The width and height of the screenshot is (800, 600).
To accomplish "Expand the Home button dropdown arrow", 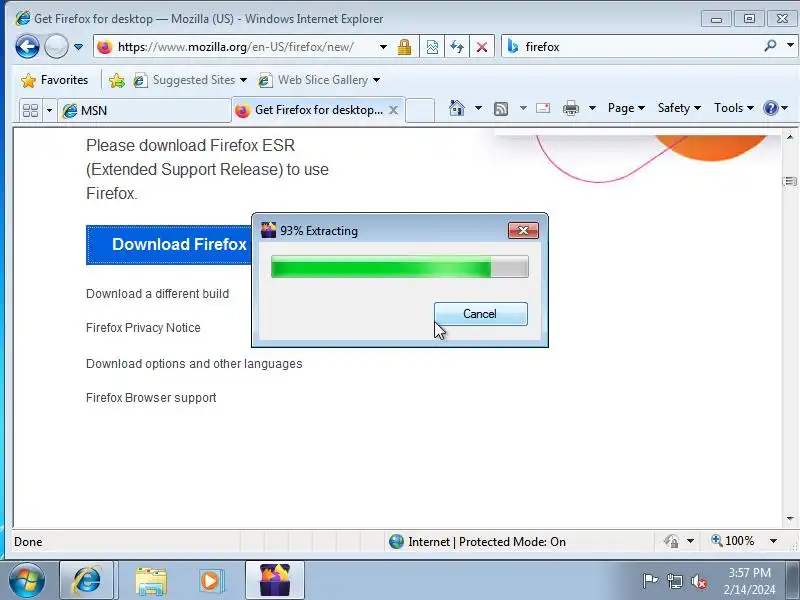I will click(478, 108).
